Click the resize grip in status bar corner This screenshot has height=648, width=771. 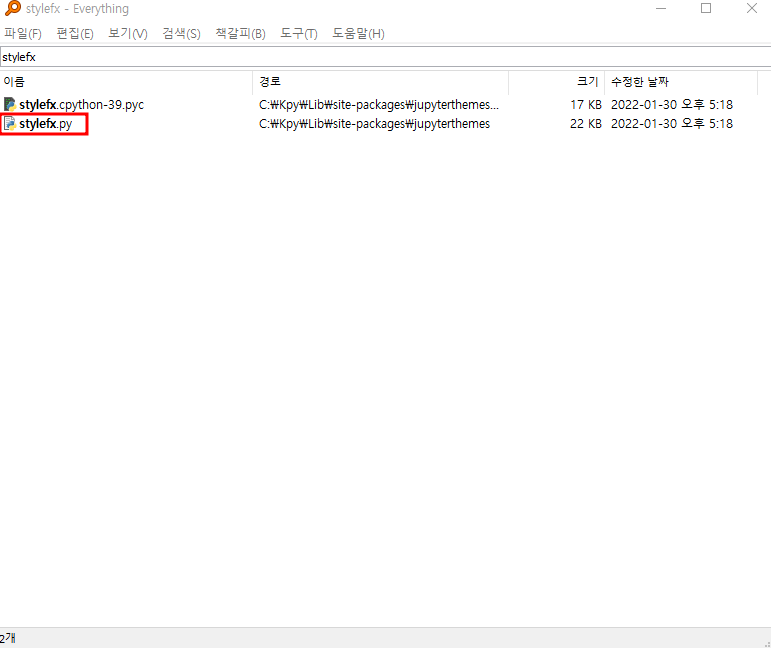pyautogui.click(x=767, y=643)
